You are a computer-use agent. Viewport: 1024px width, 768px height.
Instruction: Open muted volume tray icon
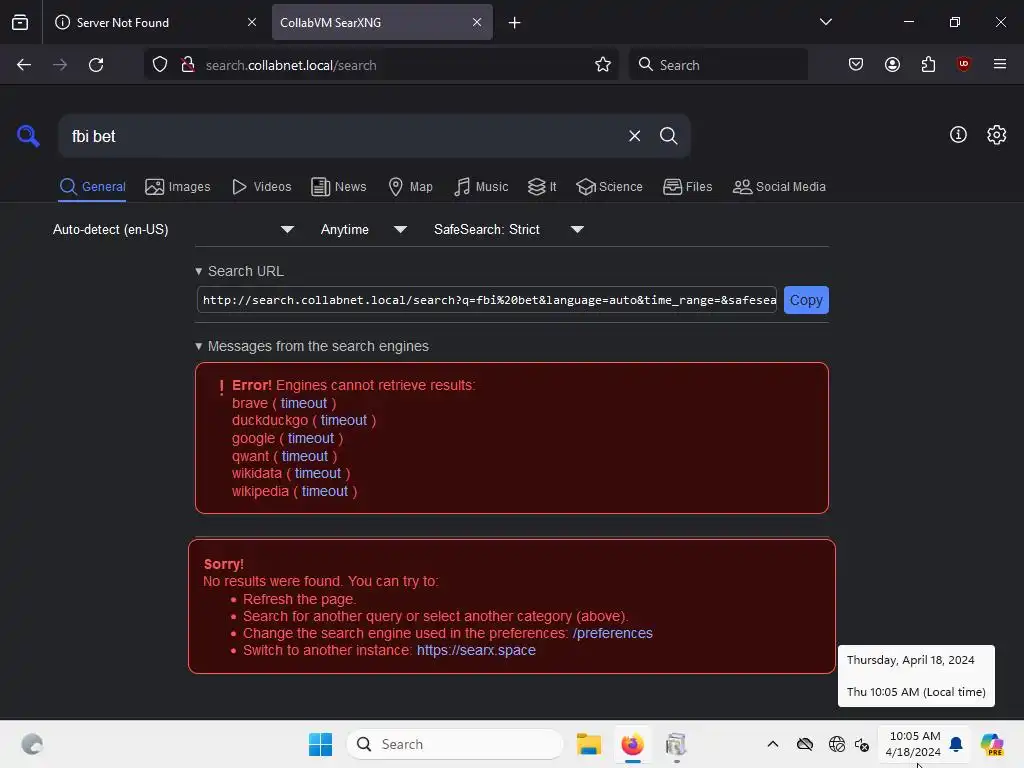click(862, 744)
